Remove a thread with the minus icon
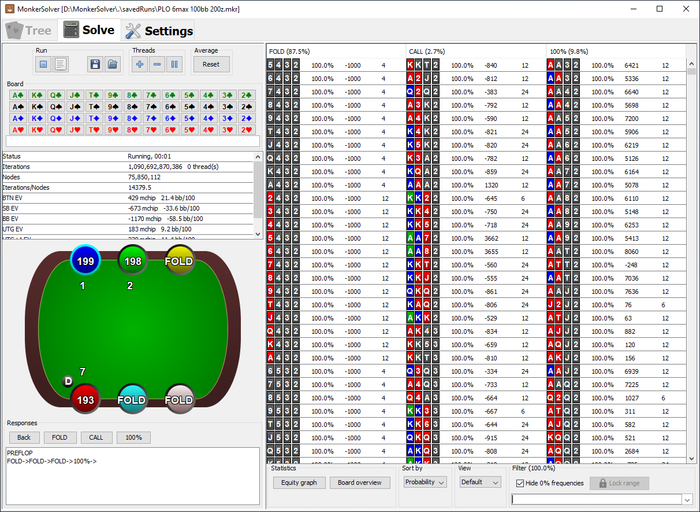 point(157,64)
